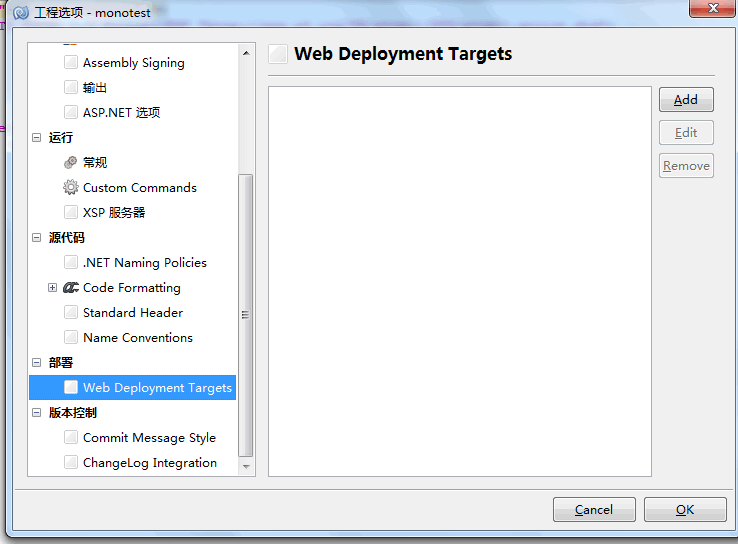Select Assembly Signing in the tree
Screen dimensions: 738x544
(x=134, y=63)
